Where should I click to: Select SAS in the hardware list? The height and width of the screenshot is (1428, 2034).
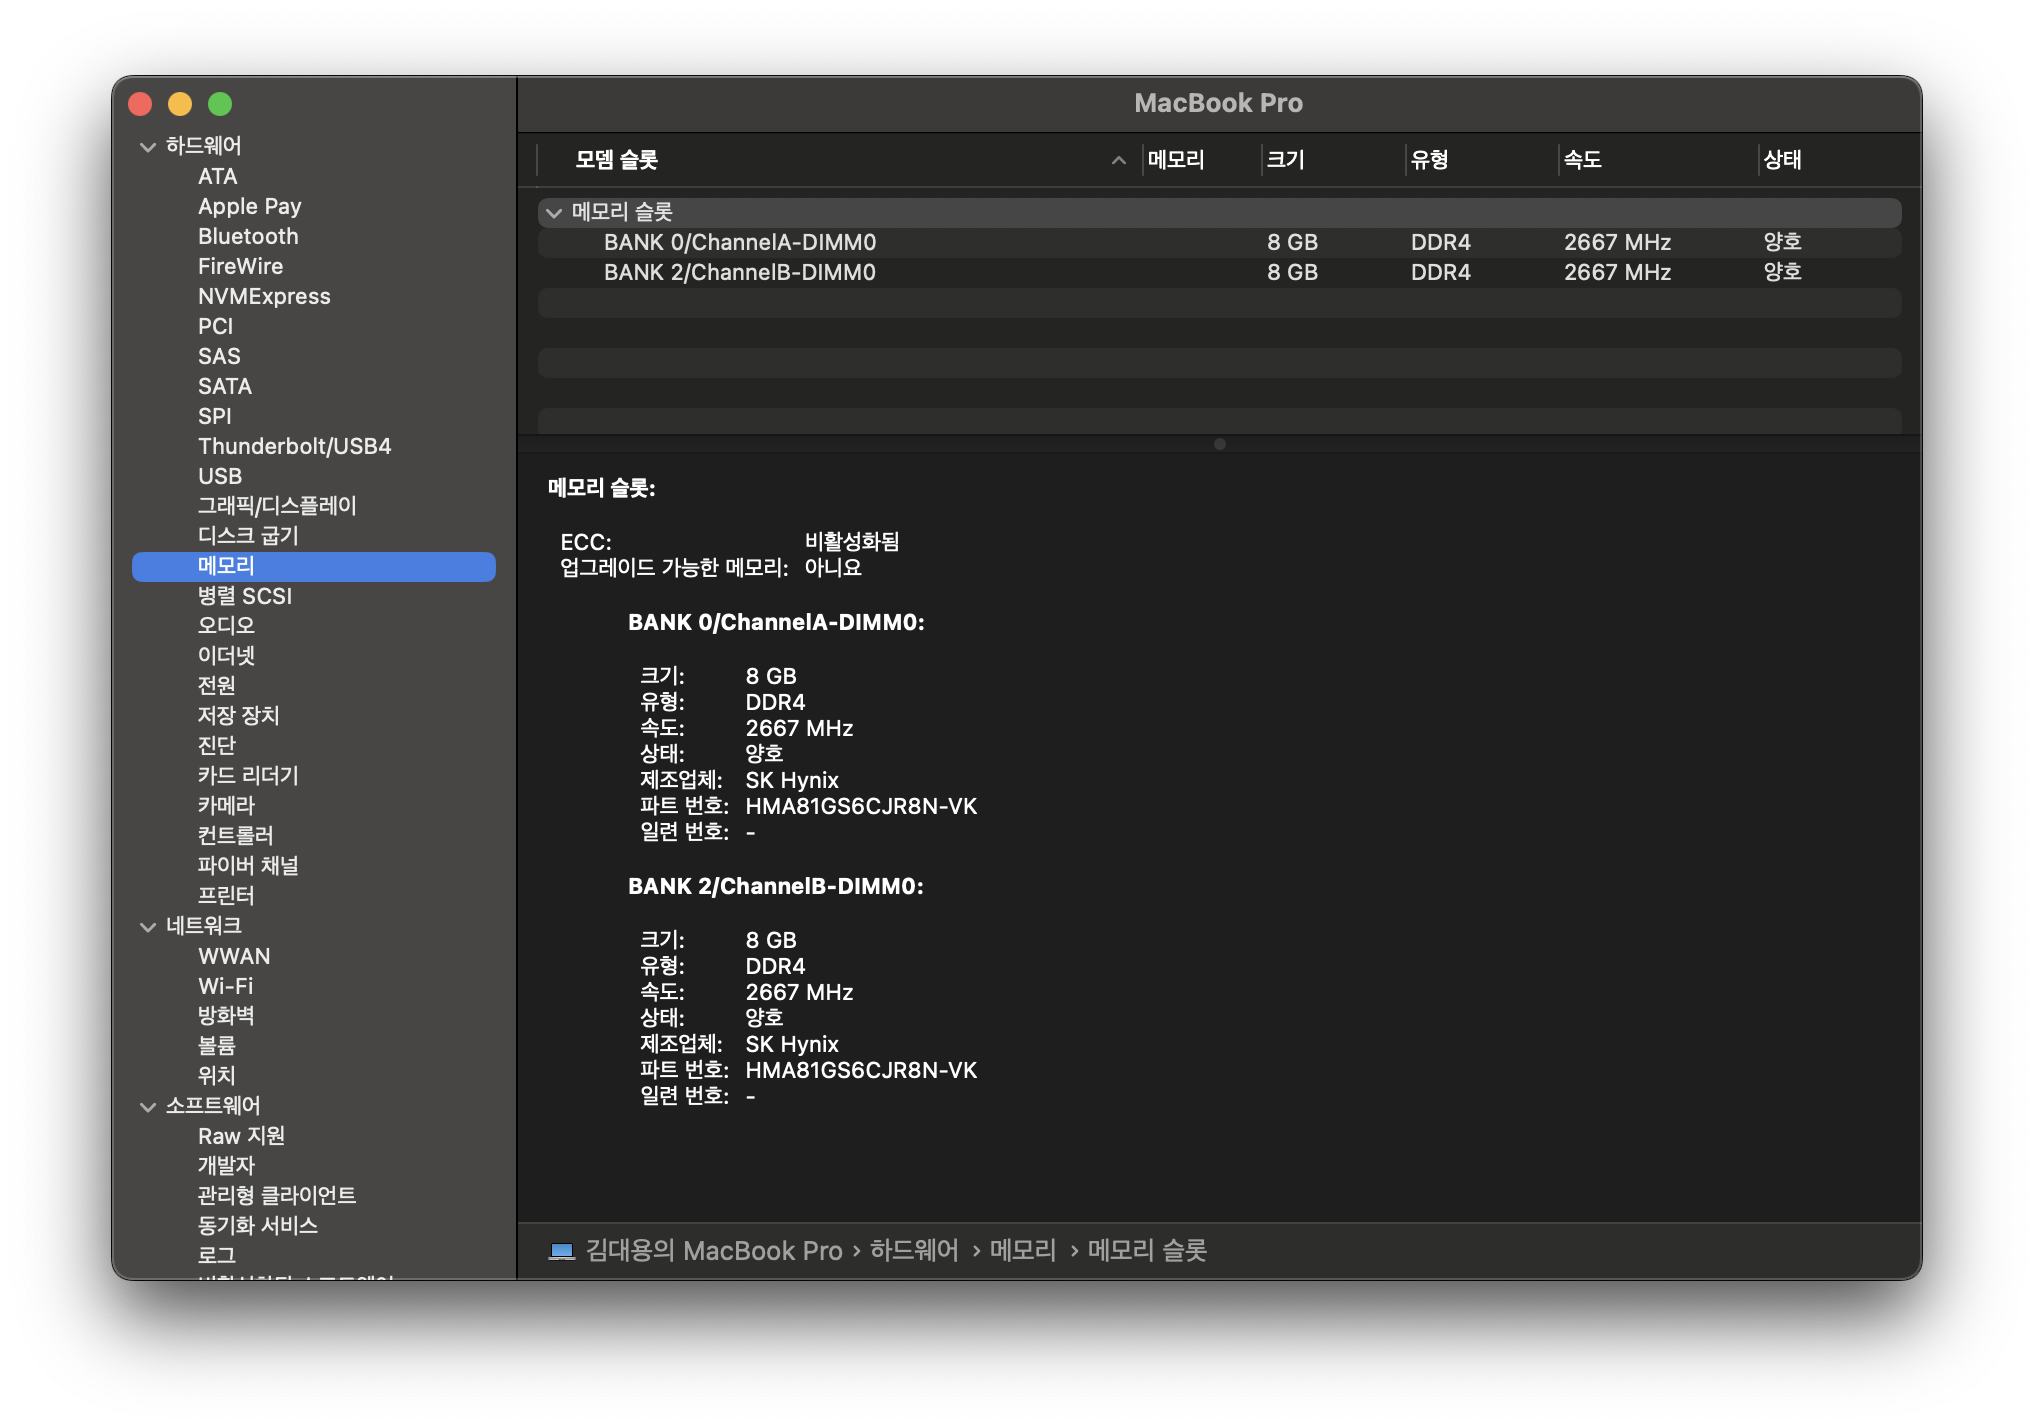click(219, 357)
